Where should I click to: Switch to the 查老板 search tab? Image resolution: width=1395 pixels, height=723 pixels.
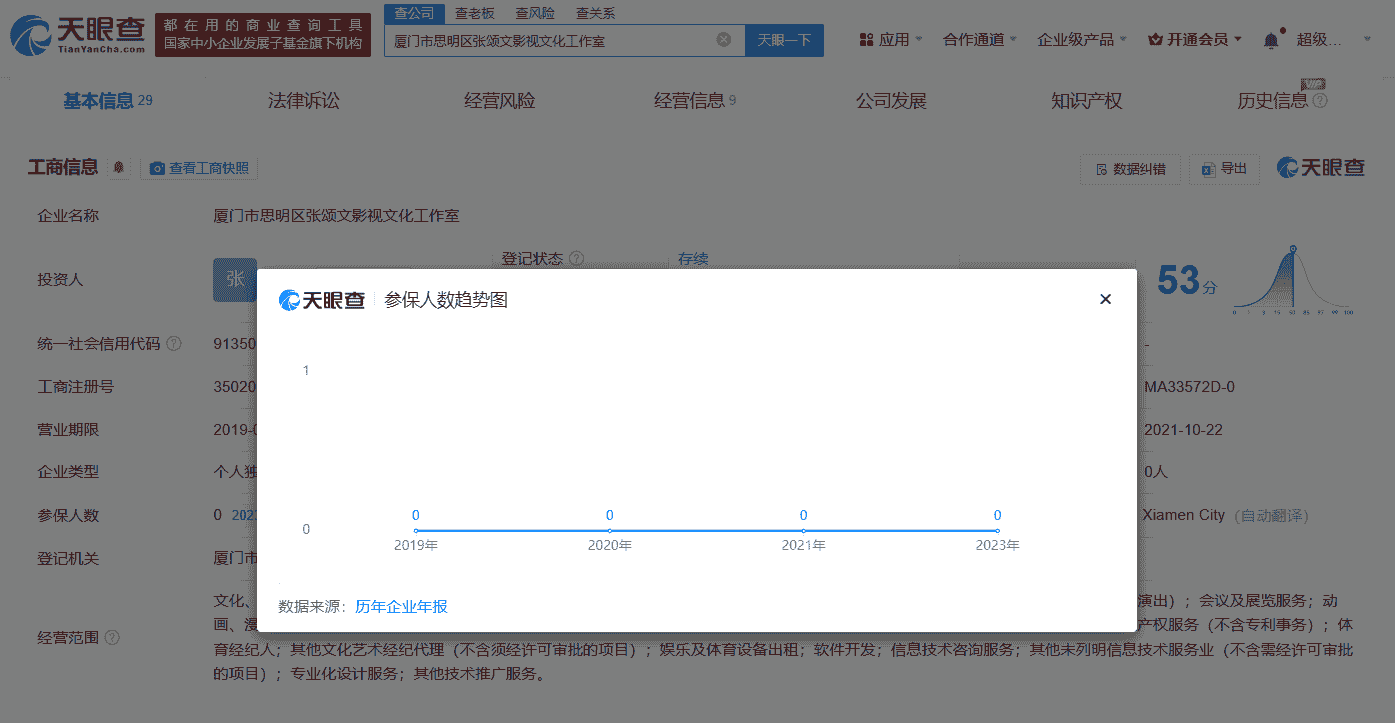475,13
